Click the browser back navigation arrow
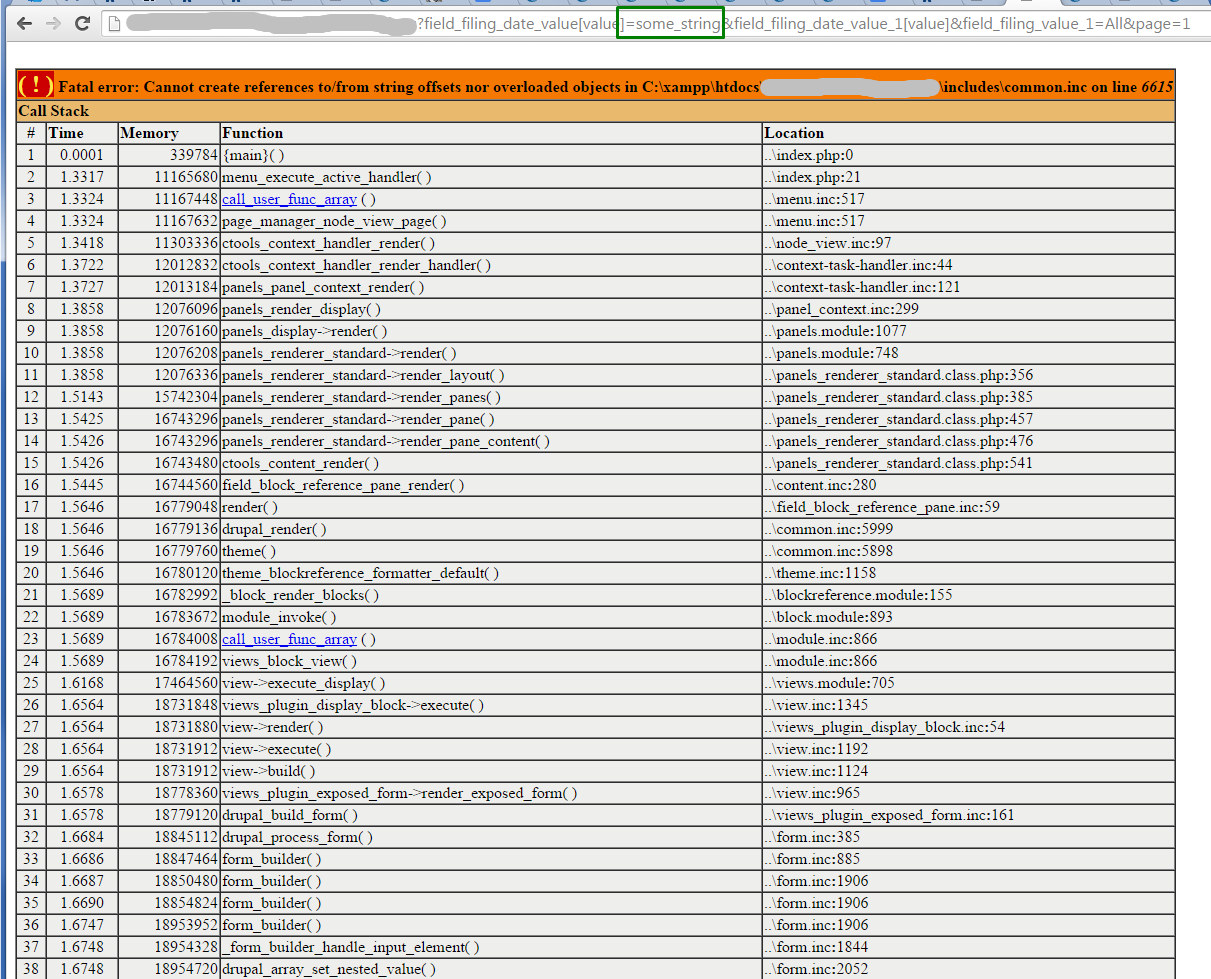Viewport: 1211px width, 979px height. (24, 23)
